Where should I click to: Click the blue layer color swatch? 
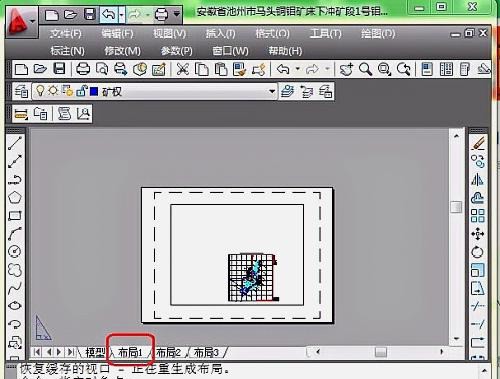[94, 91]
